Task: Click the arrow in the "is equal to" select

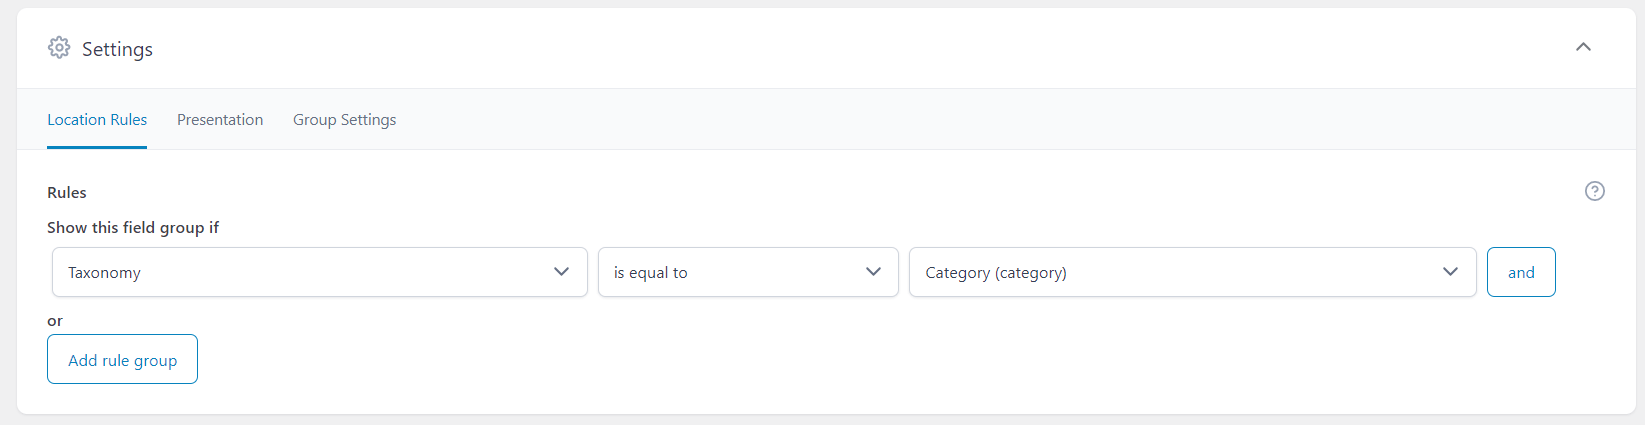Action: [x=873, y=272]
